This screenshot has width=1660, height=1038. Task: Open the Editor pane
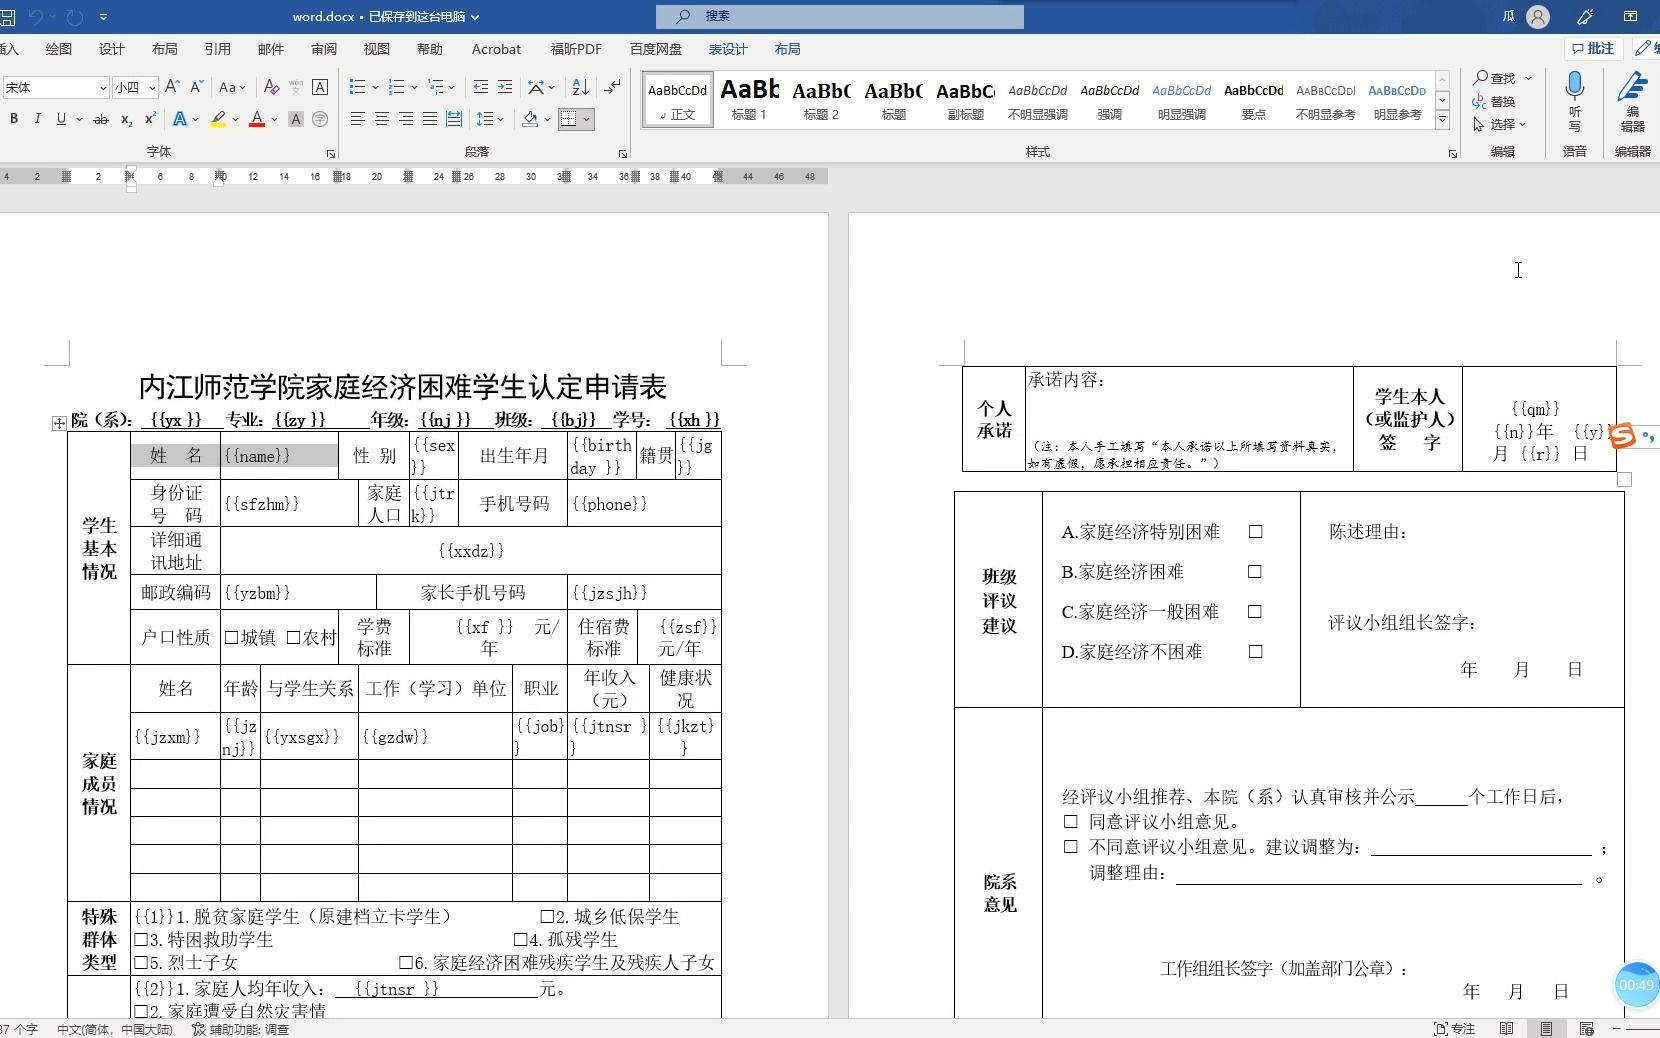(1632, 101)
